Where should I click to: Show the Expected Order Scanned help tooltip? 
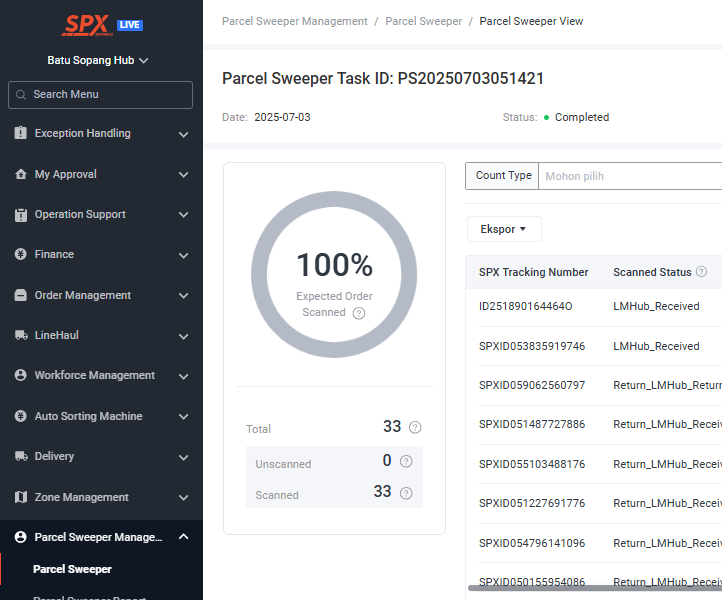(x=359, y=313)
